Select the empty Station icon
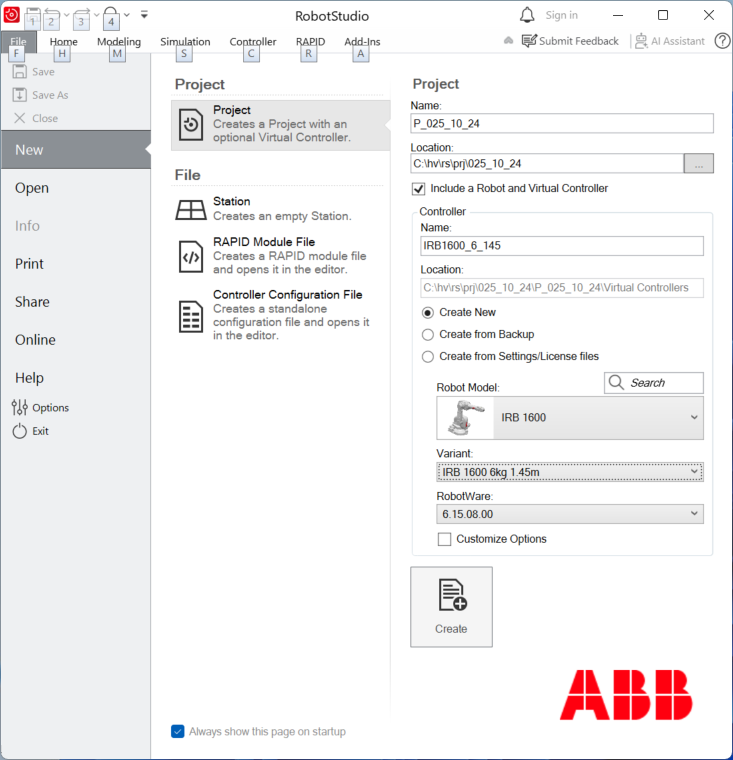Image resolution: width=733 pixels, height=760 pixels. pos(191,209)
